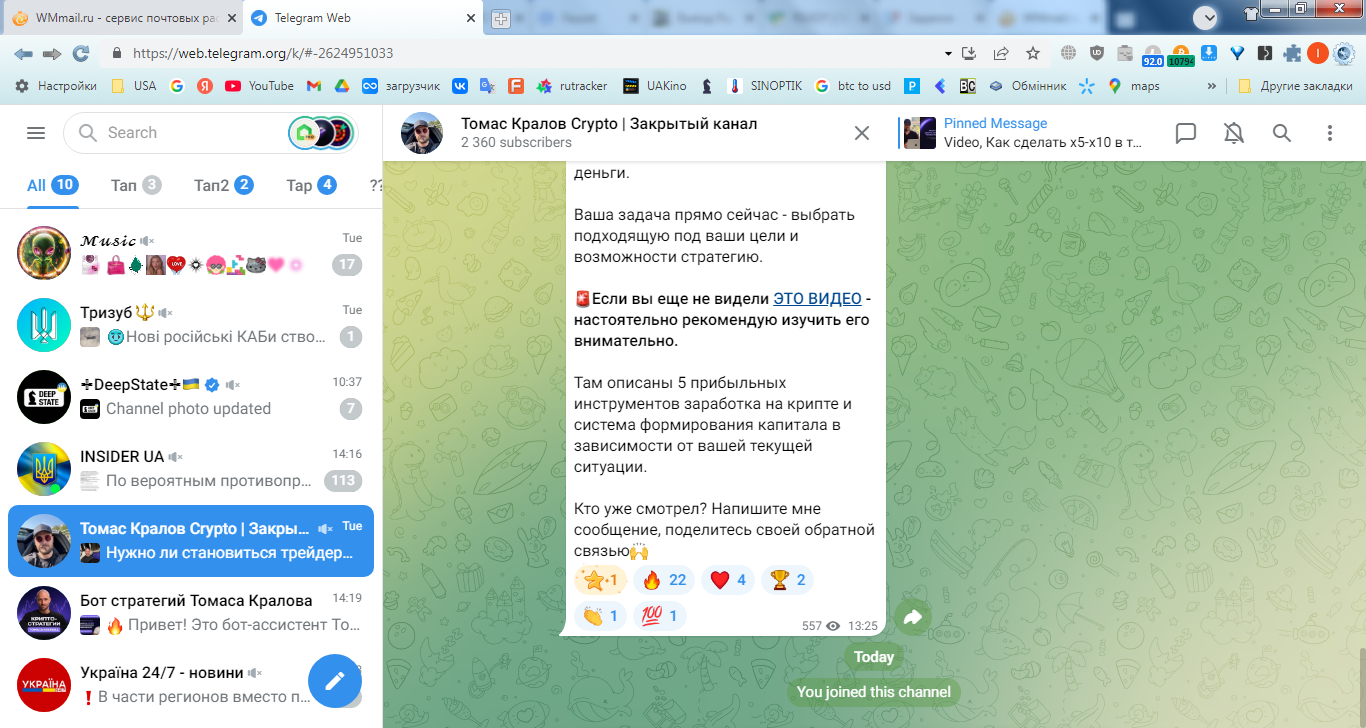Screen dimensions: 1366x728
Task: Forward the post using the share arrow
Action: point(913,619)
